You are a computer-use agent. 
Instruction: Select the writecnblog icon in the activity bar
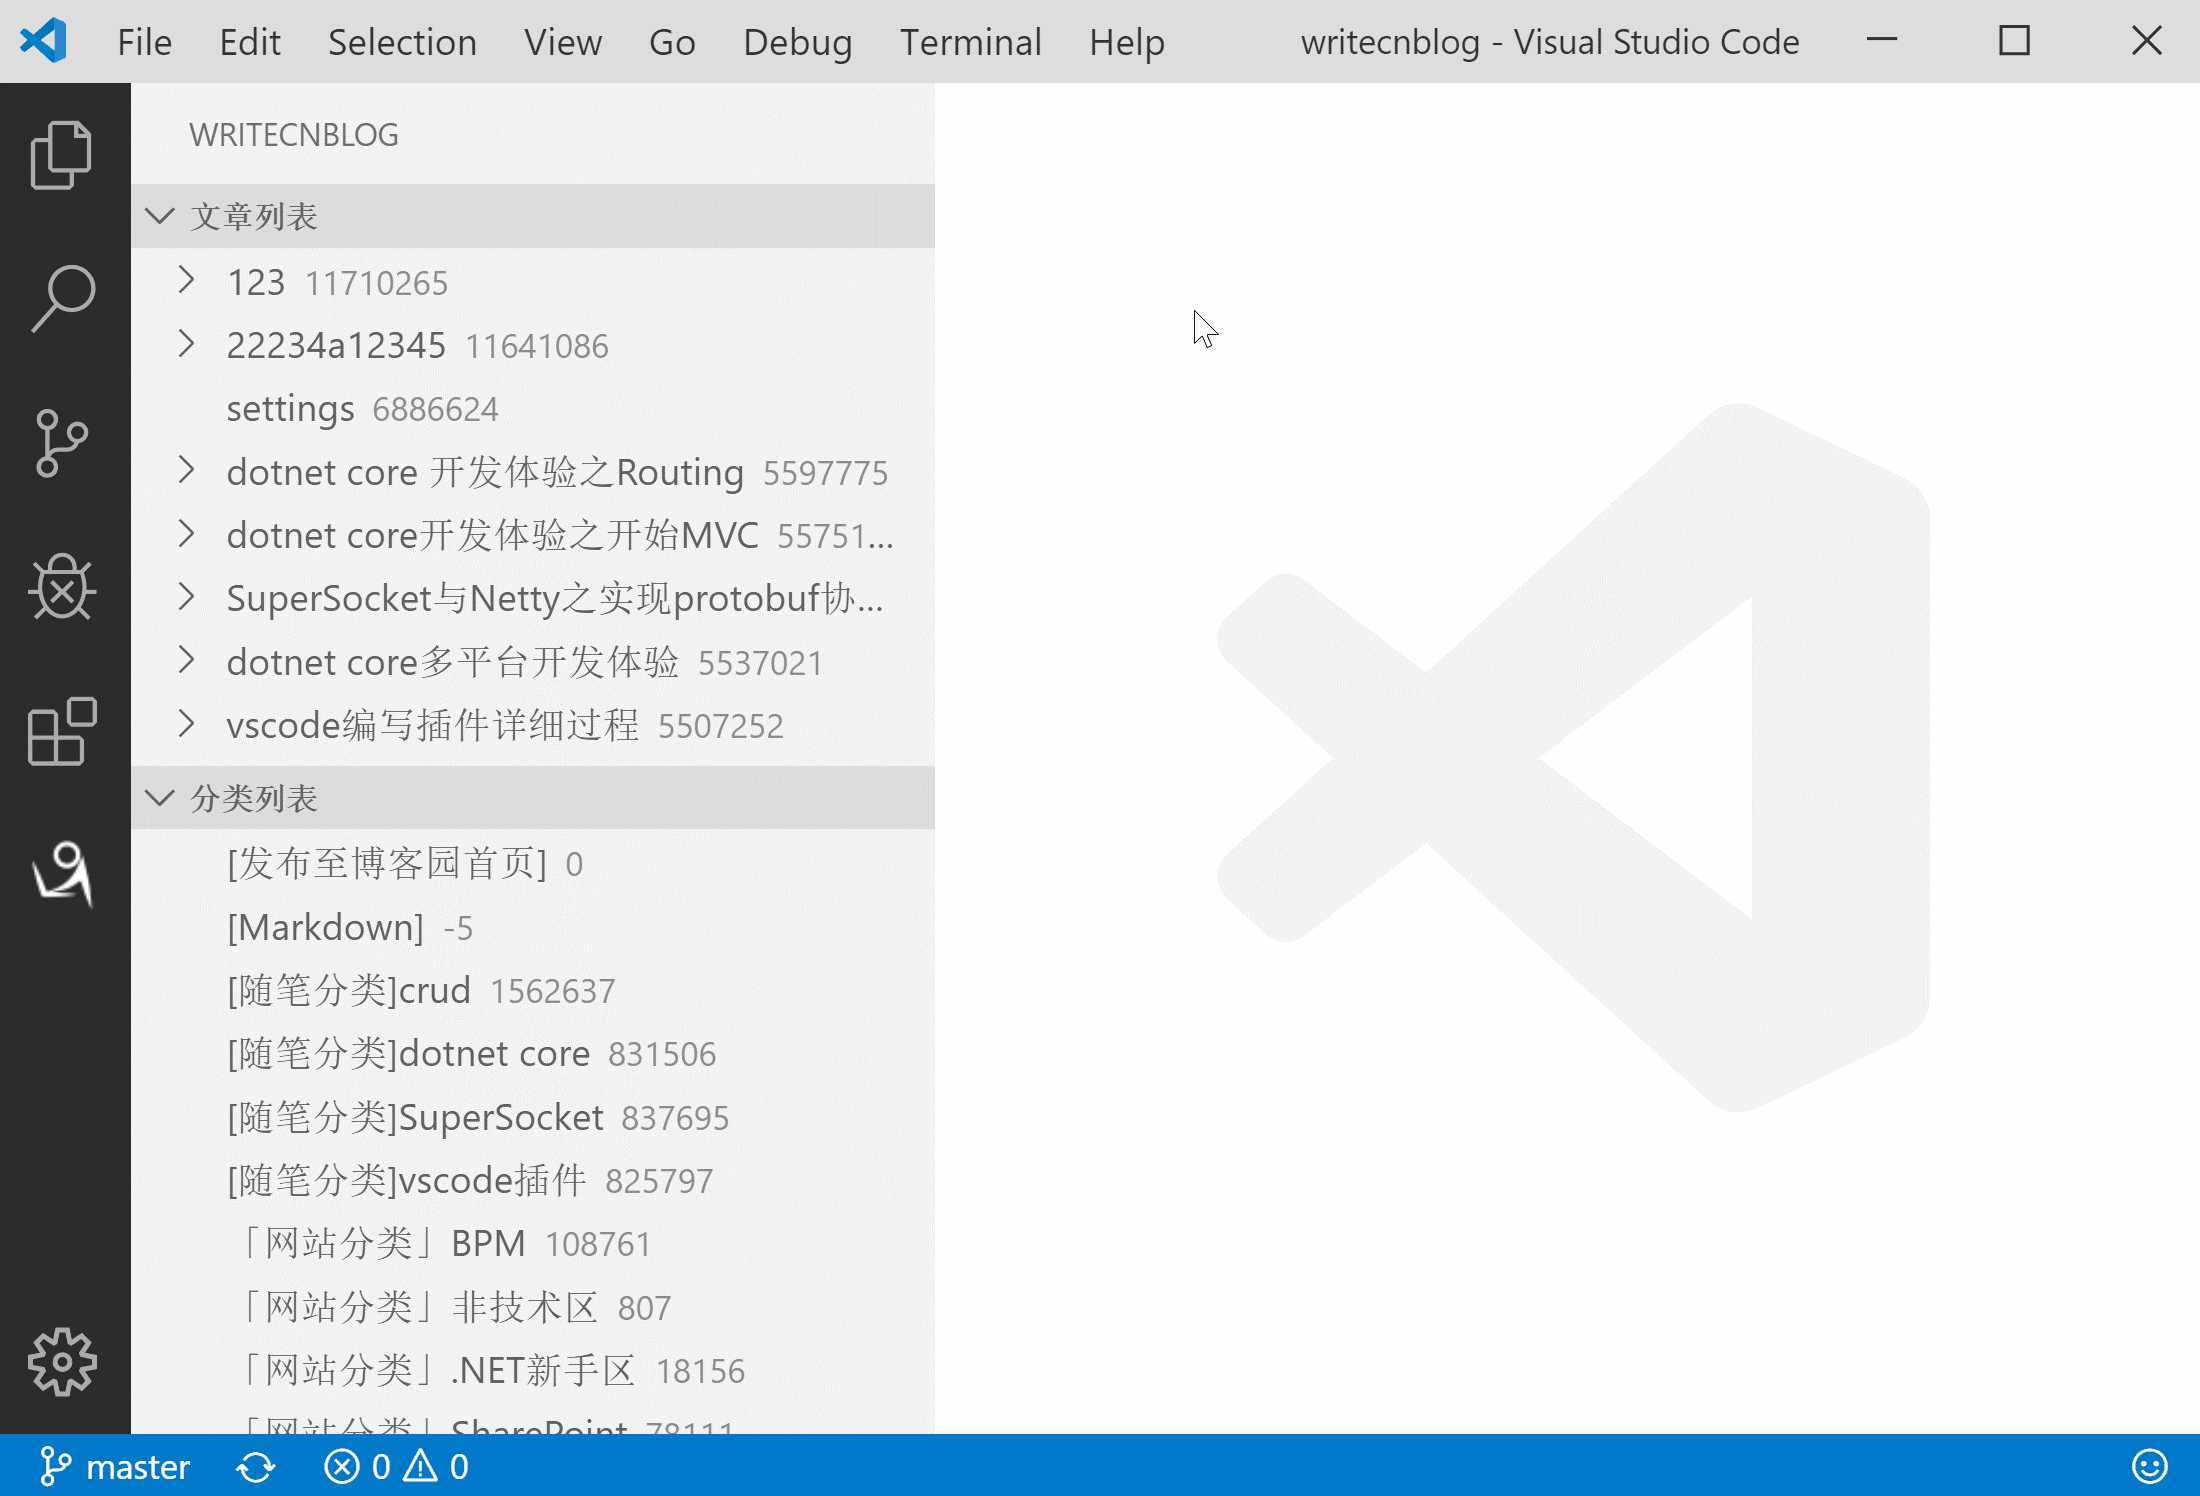pyautogui.click(x=62, y=874)
